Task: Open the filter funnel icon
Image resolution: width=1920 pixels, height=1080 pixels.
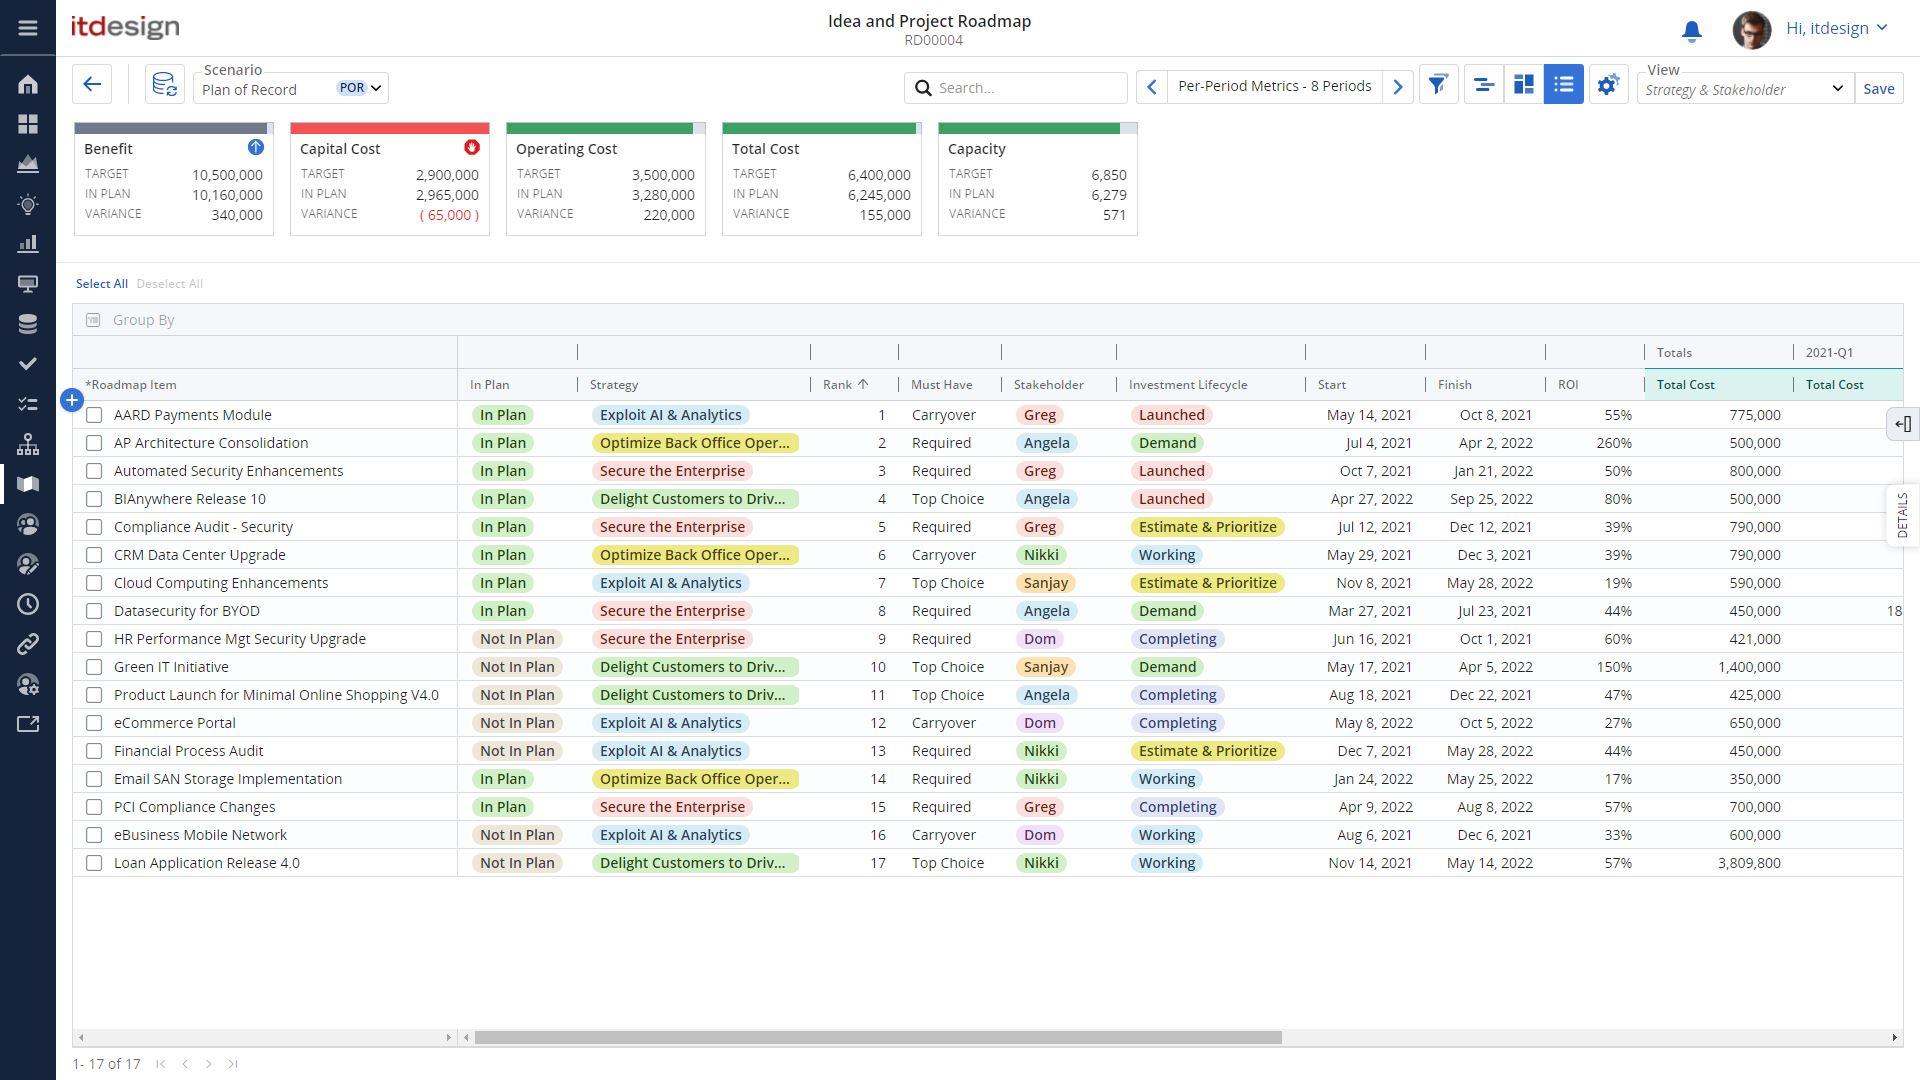Action: pos(1438,85)
